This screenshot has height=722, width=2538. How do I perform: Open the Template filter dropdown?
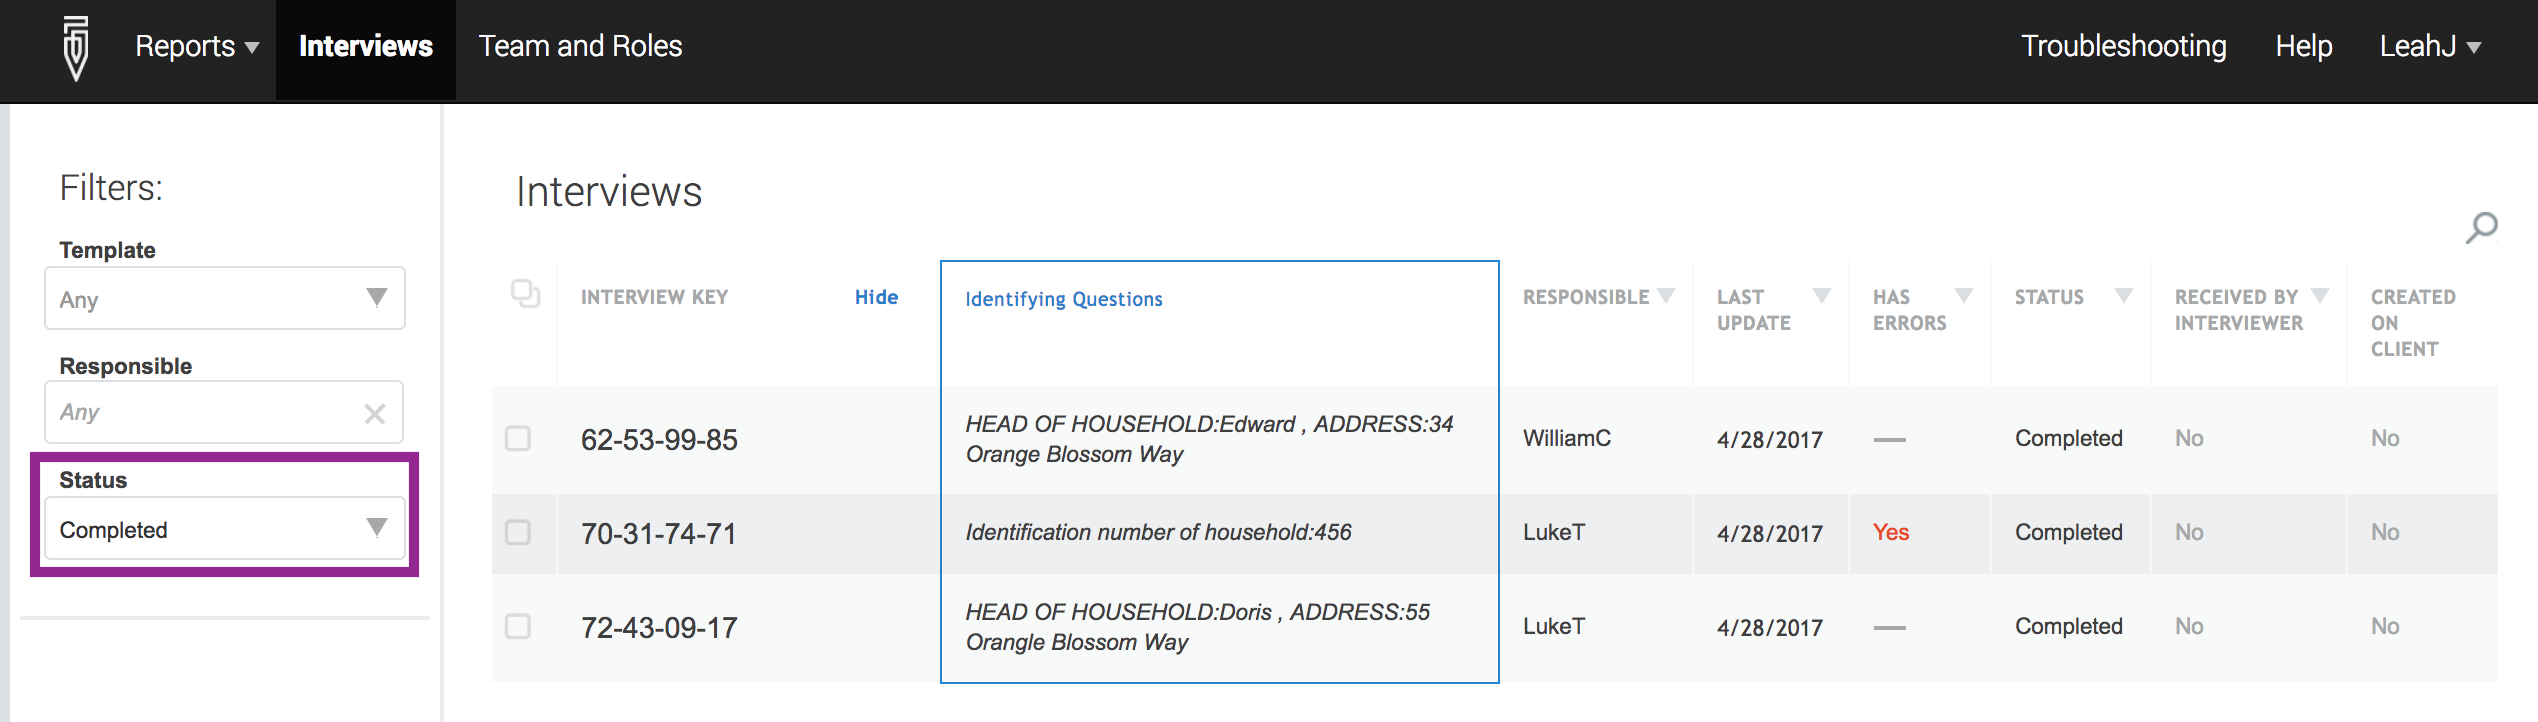(224, 298)
